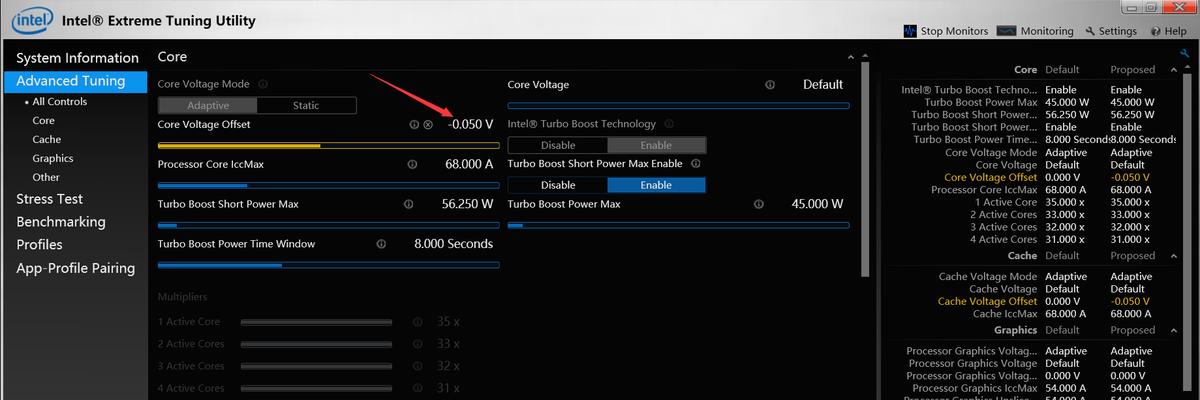
Task: Disable Intel Turbo Boost Technology
Action: 558,146
